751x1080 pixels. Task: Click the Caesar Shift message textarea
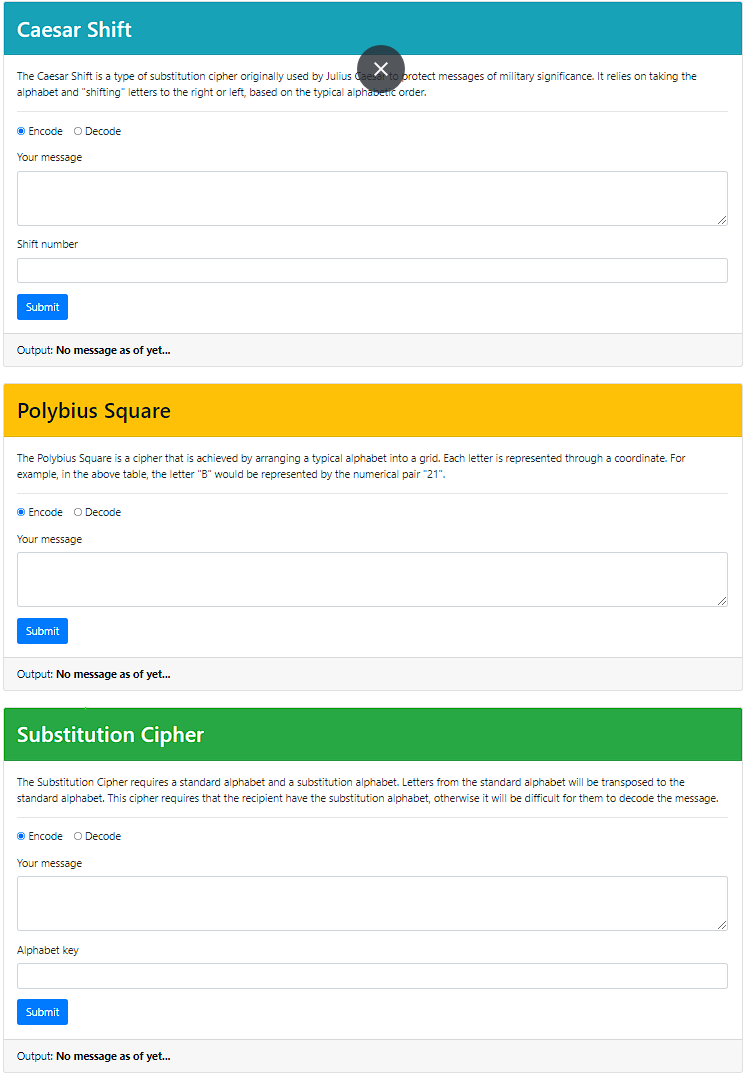(371, 197)
